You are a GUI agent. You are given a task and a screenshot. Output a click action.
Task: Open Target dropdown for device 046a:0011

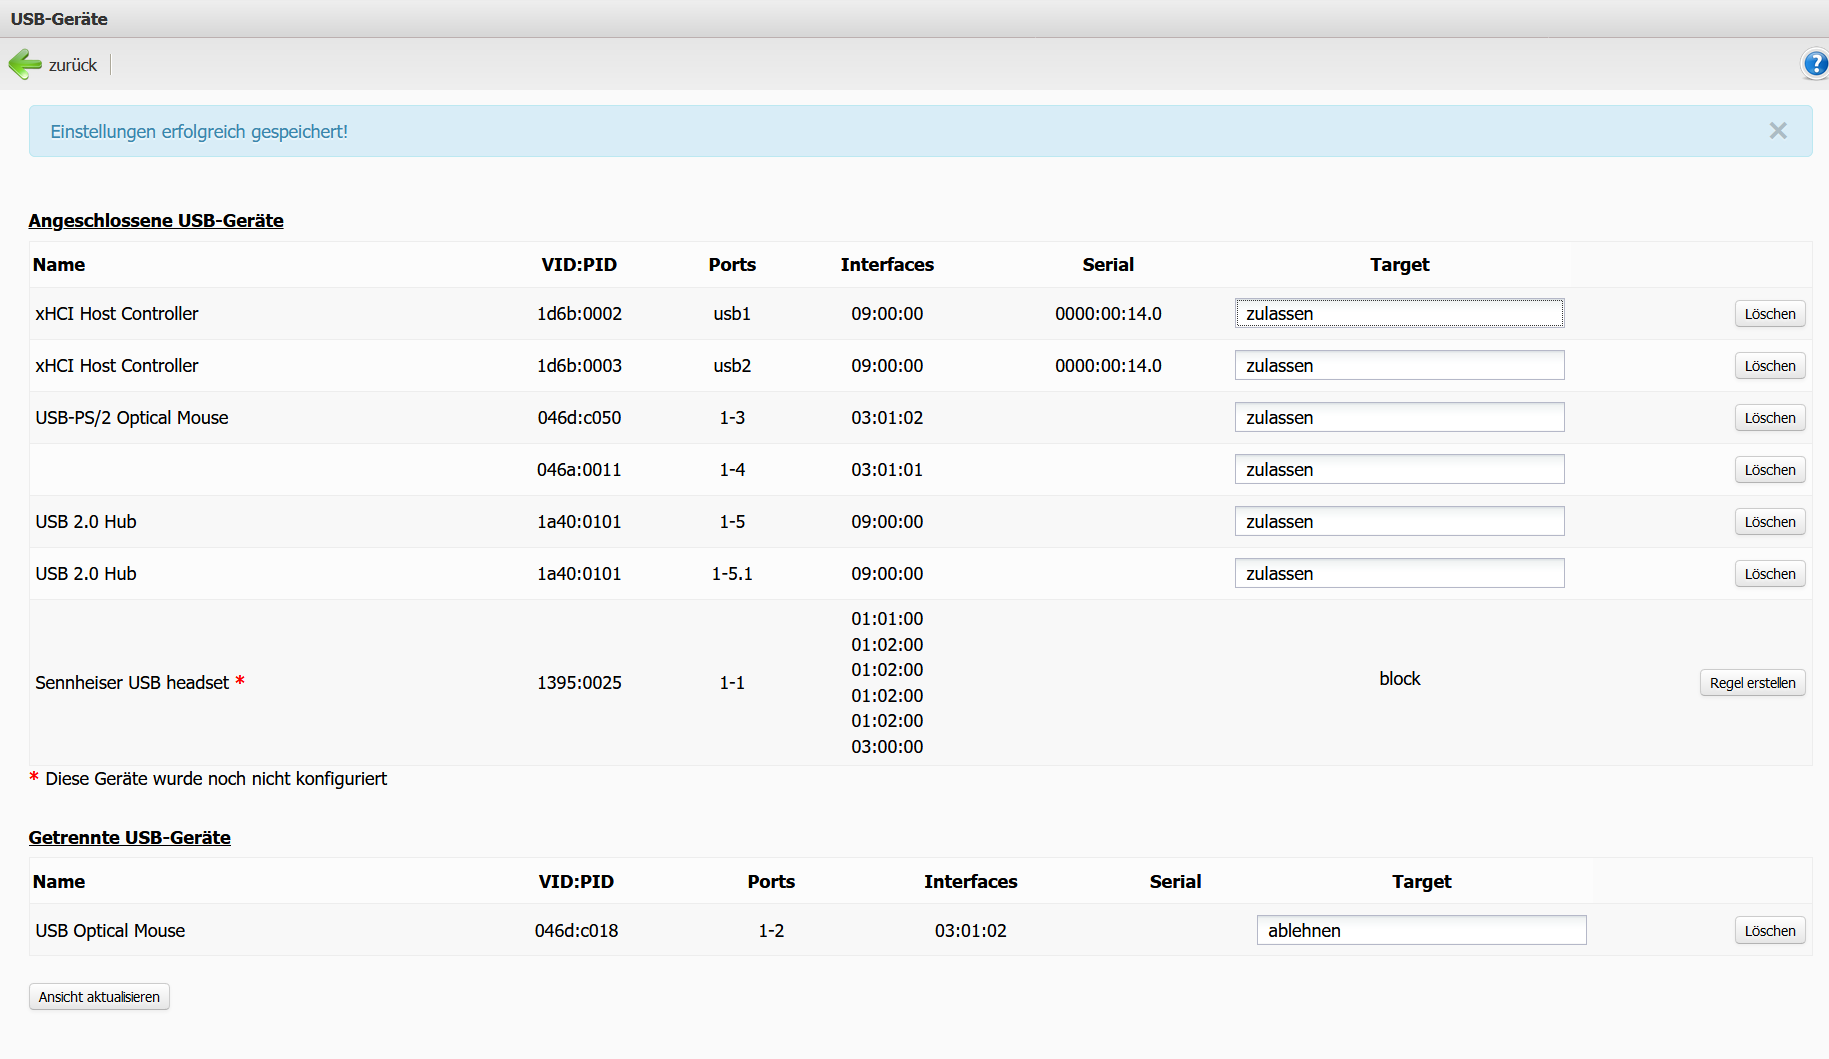coord(1398,470)
